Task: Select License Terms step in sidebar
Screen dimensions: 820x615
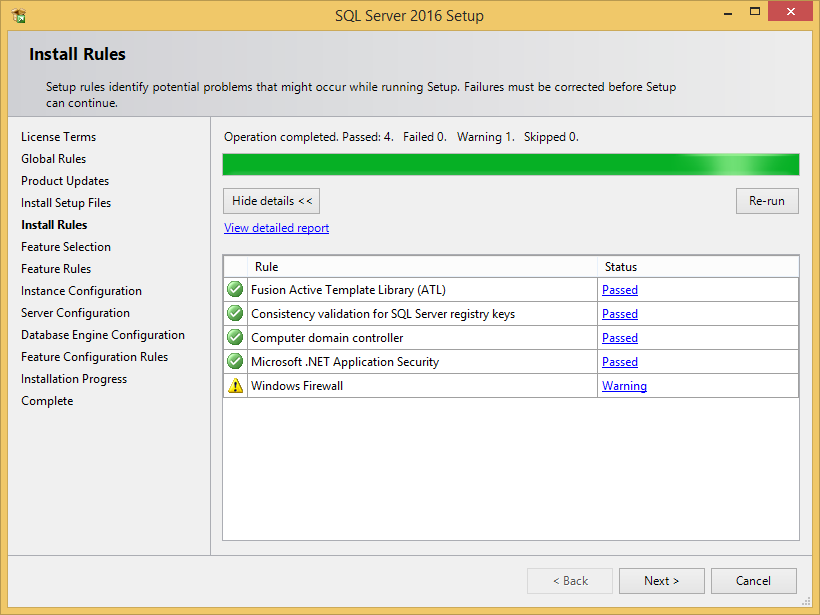Action: click(x=59, y=137)
